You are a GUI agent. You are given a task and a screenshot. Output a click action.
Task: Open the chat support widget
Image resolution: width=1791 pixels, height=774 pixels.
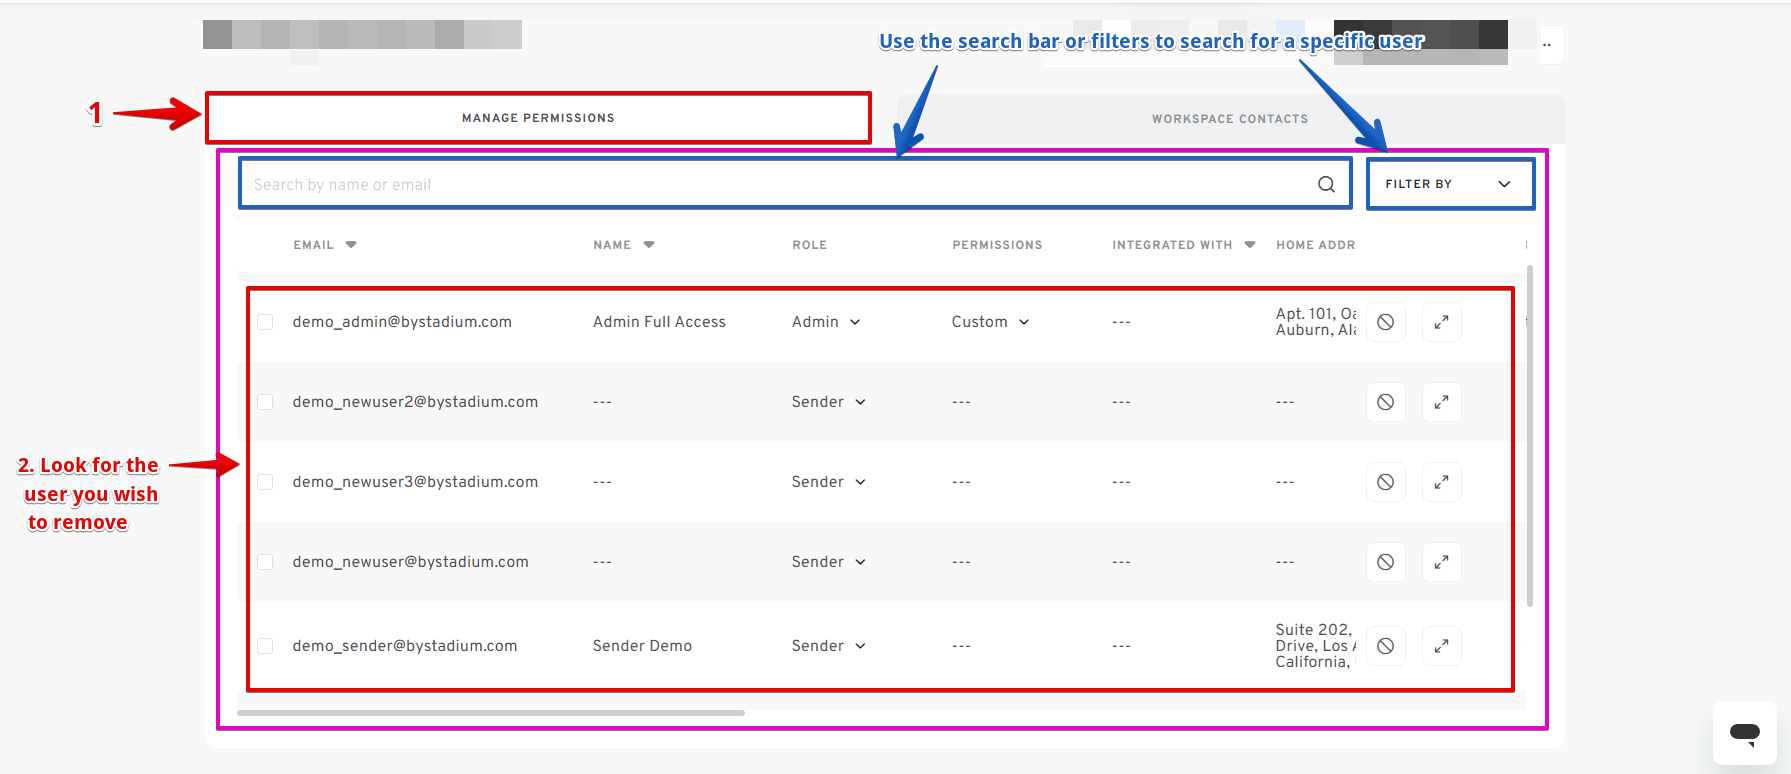[x=1744, y=734]
